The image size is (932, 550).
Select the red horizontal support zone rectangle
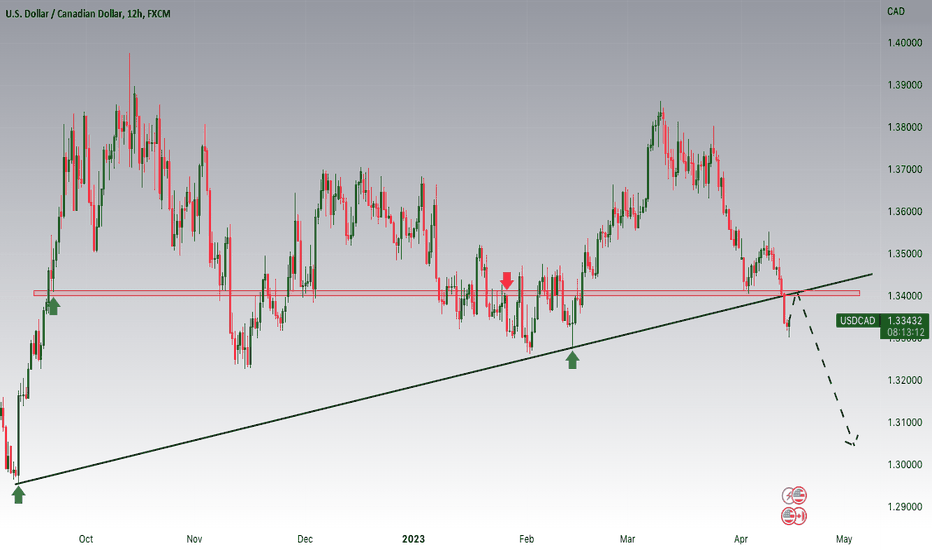446,293
